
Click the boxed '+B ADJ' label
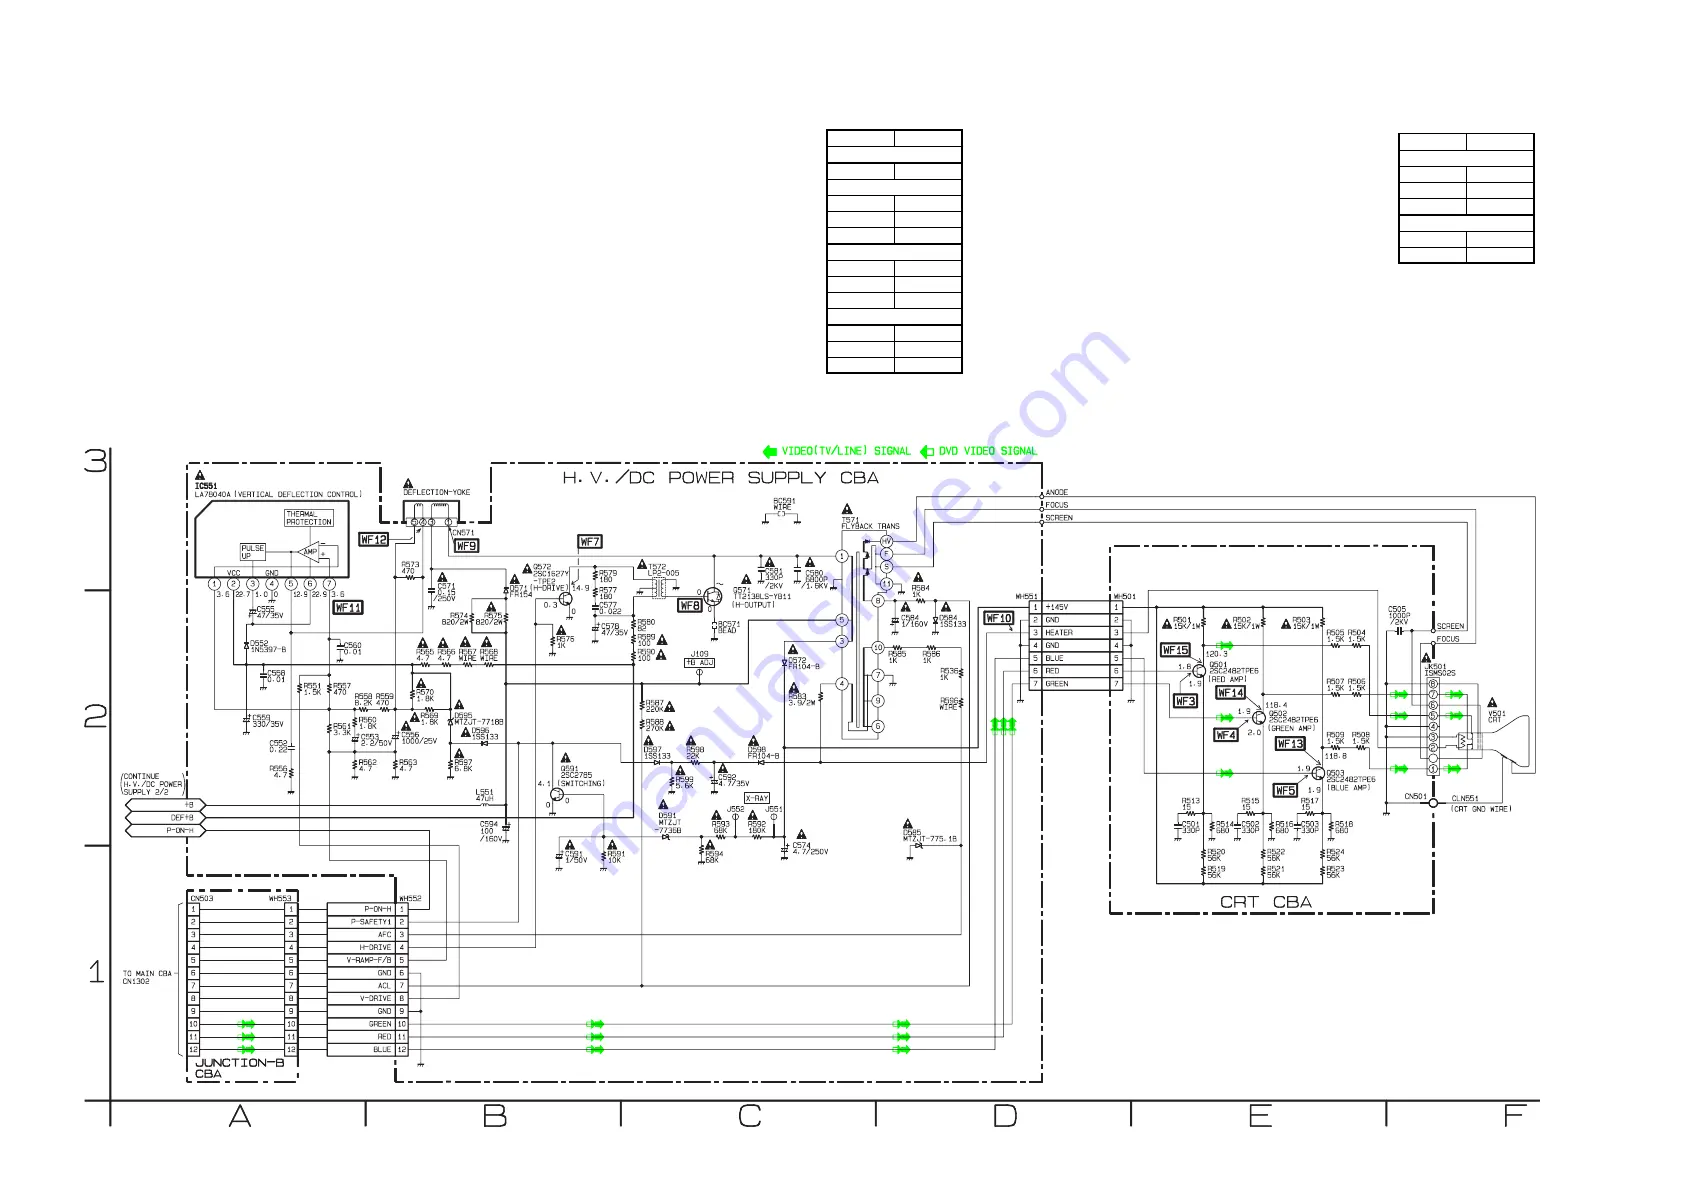[x=699, y=663]
